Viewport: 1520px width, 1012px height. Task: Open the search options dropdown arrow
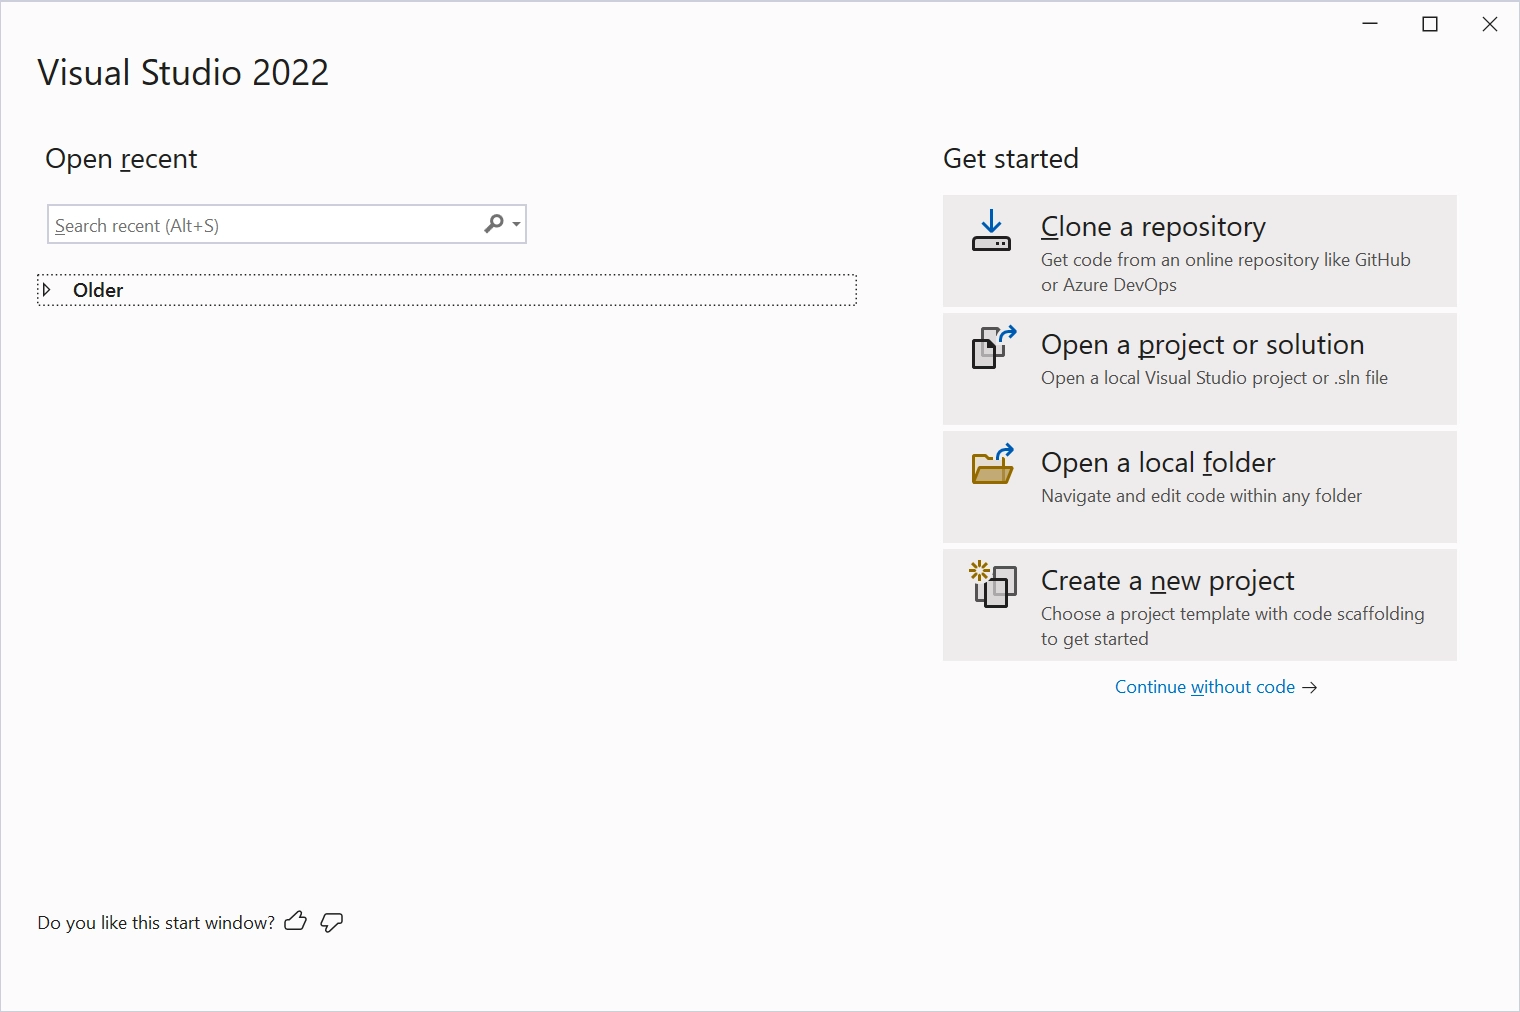[516, 224]
